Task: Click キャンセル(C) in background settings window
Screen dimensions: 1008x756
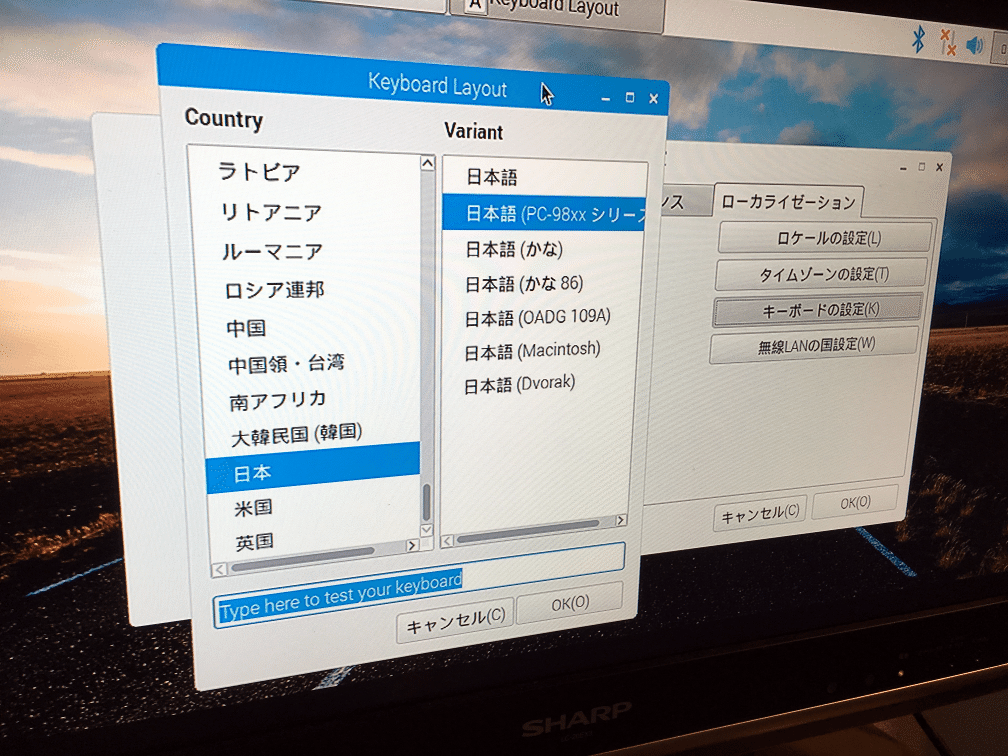Action: [760, 514]
